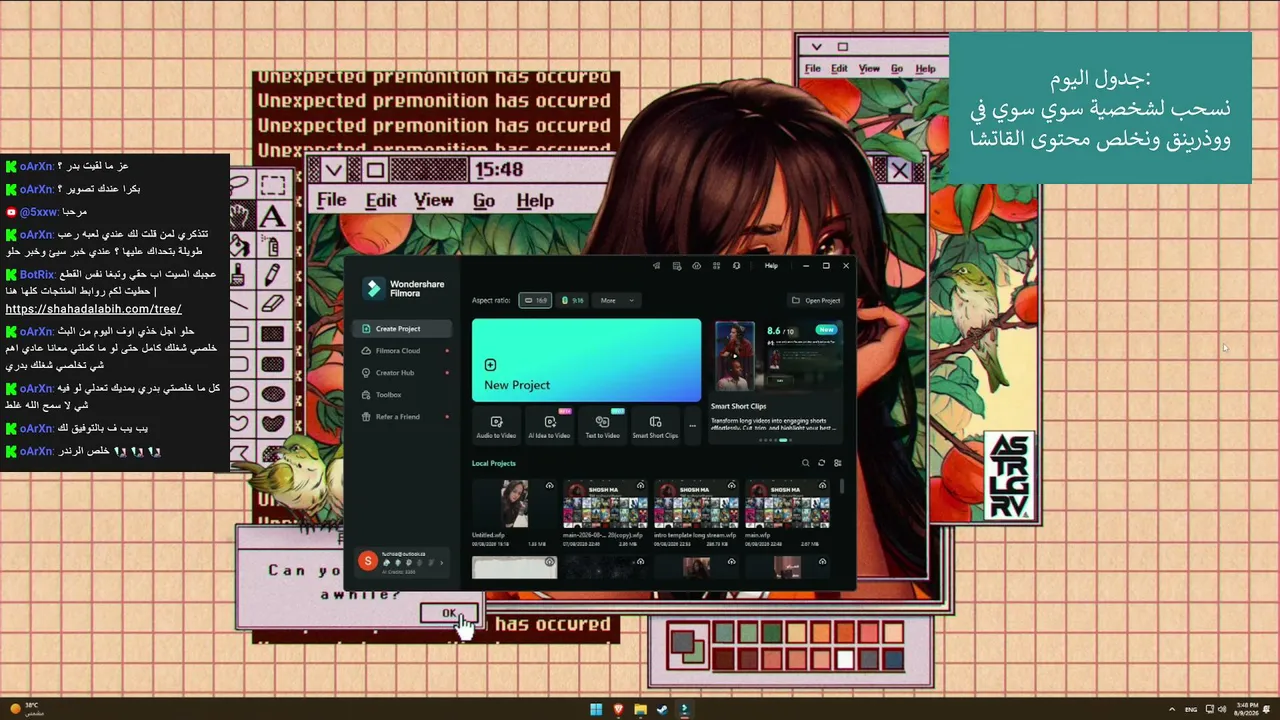Click the Filmora taskbar icon
This screenshot has height=720, width=1280.
(x=684, y=709)
